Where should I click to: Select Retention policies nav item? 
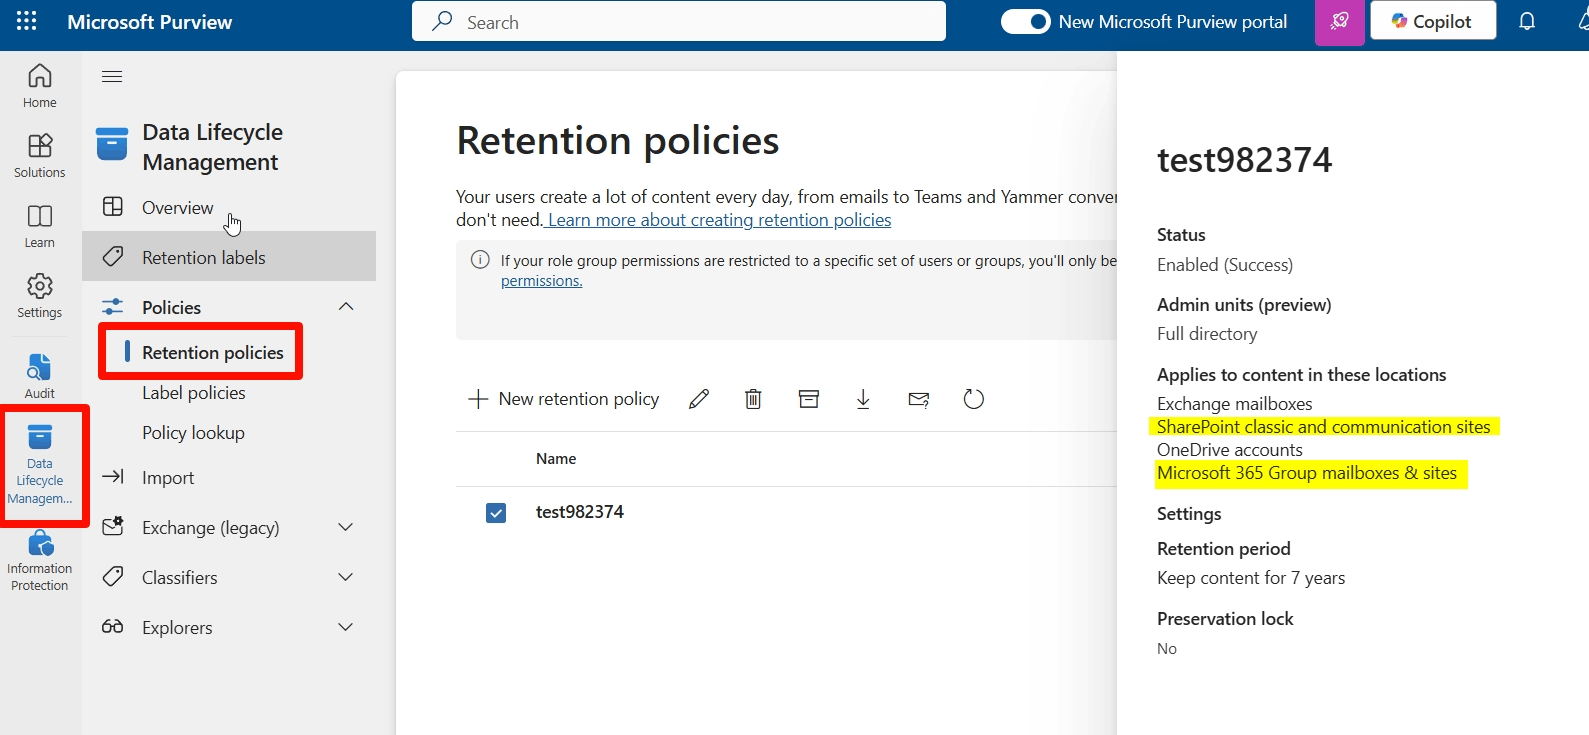point(213,352)
